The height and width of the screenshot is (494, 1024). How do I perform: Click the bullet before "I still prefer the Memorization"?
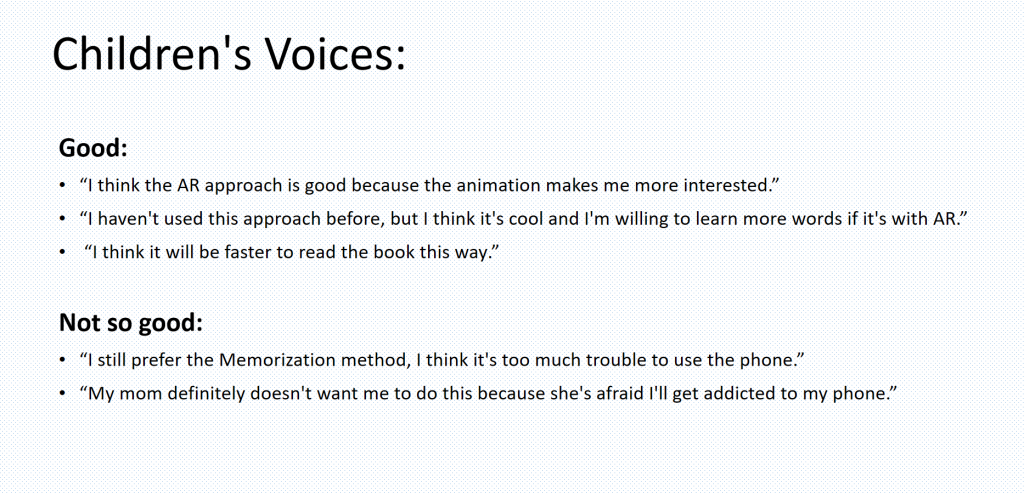pos(62,361)
